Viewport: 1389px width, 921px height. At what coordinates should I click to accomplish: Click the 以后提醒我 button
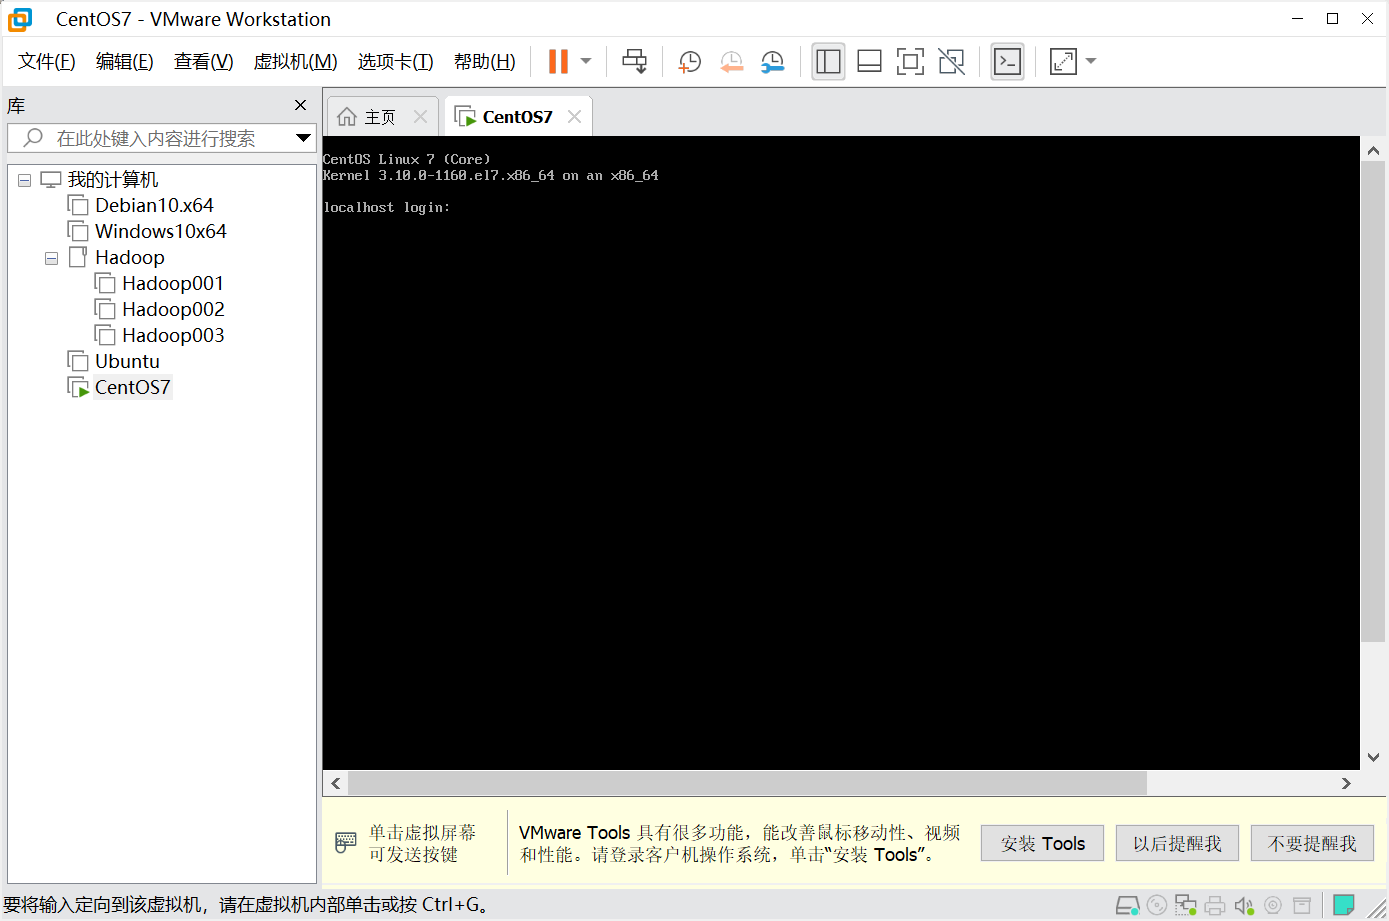click(x=1177, y=843)
